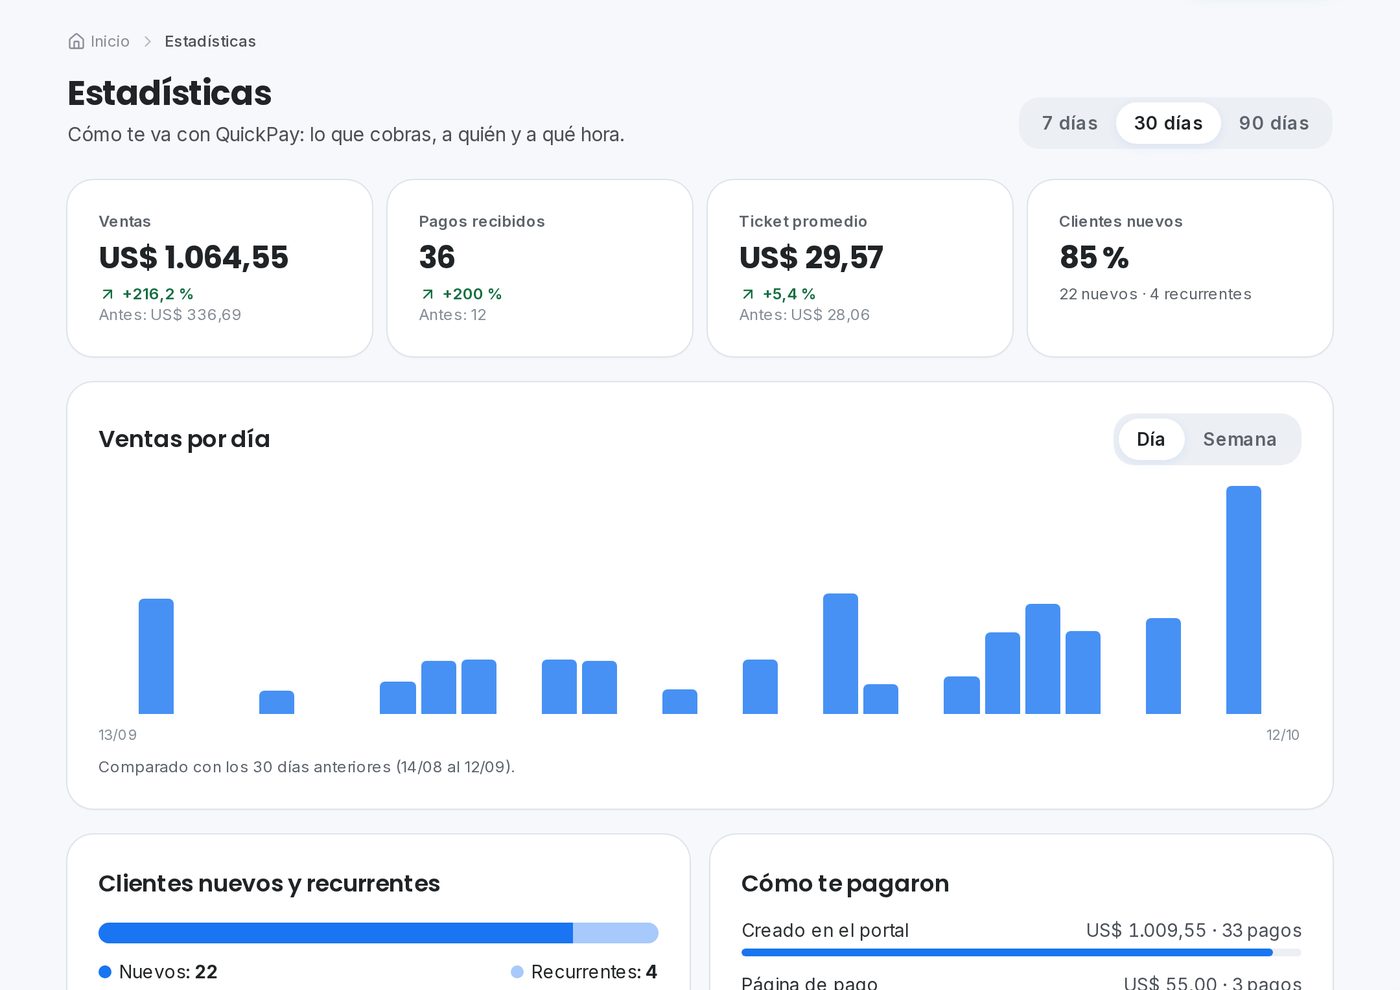Viewport: 1400px width, 990px height.
Task: Click the light blue Recurrentes segment of the clients bar
Action: point(616,933)
